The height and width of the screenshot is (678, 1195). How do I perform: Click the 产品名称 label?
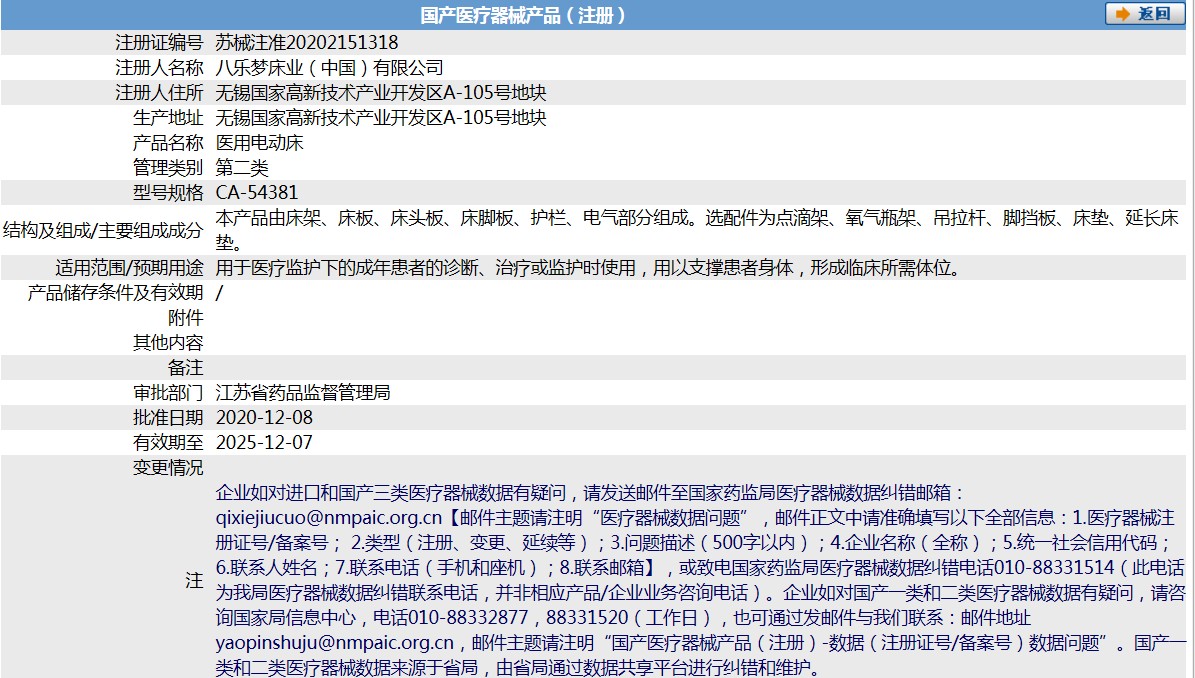pos(168,143)
